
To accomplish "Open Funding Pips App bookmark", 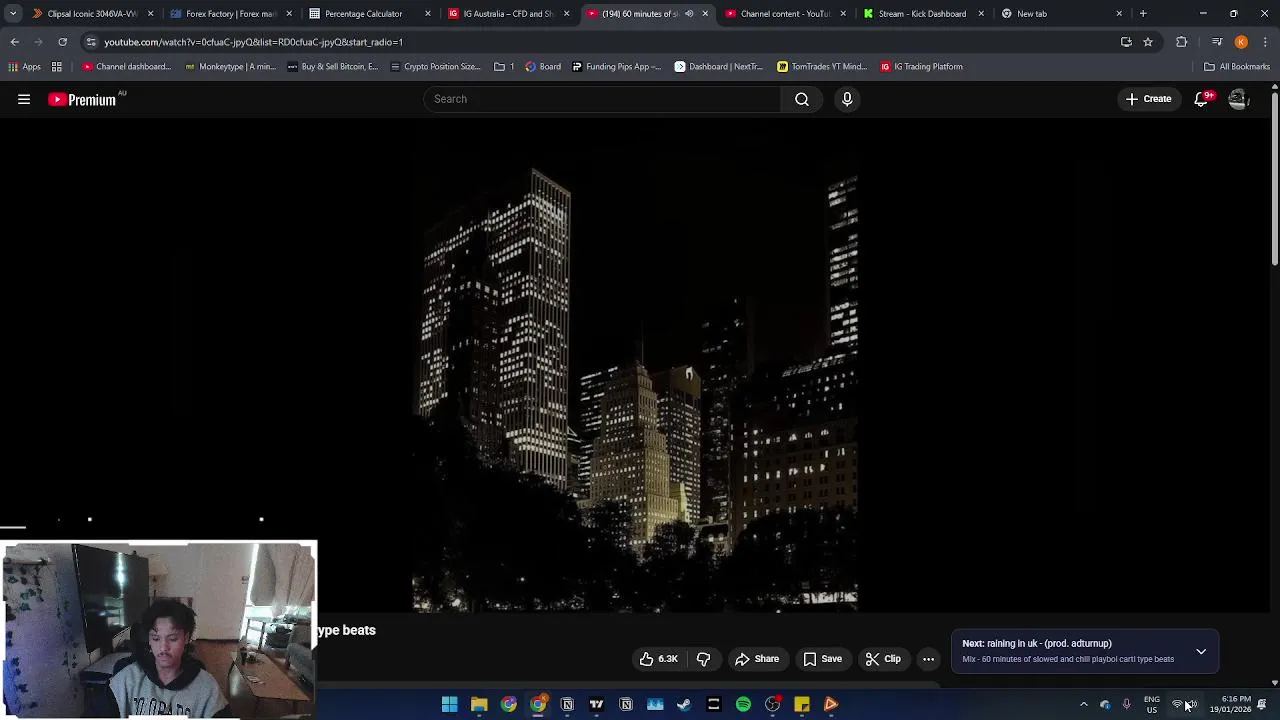I will coord(616,67).
